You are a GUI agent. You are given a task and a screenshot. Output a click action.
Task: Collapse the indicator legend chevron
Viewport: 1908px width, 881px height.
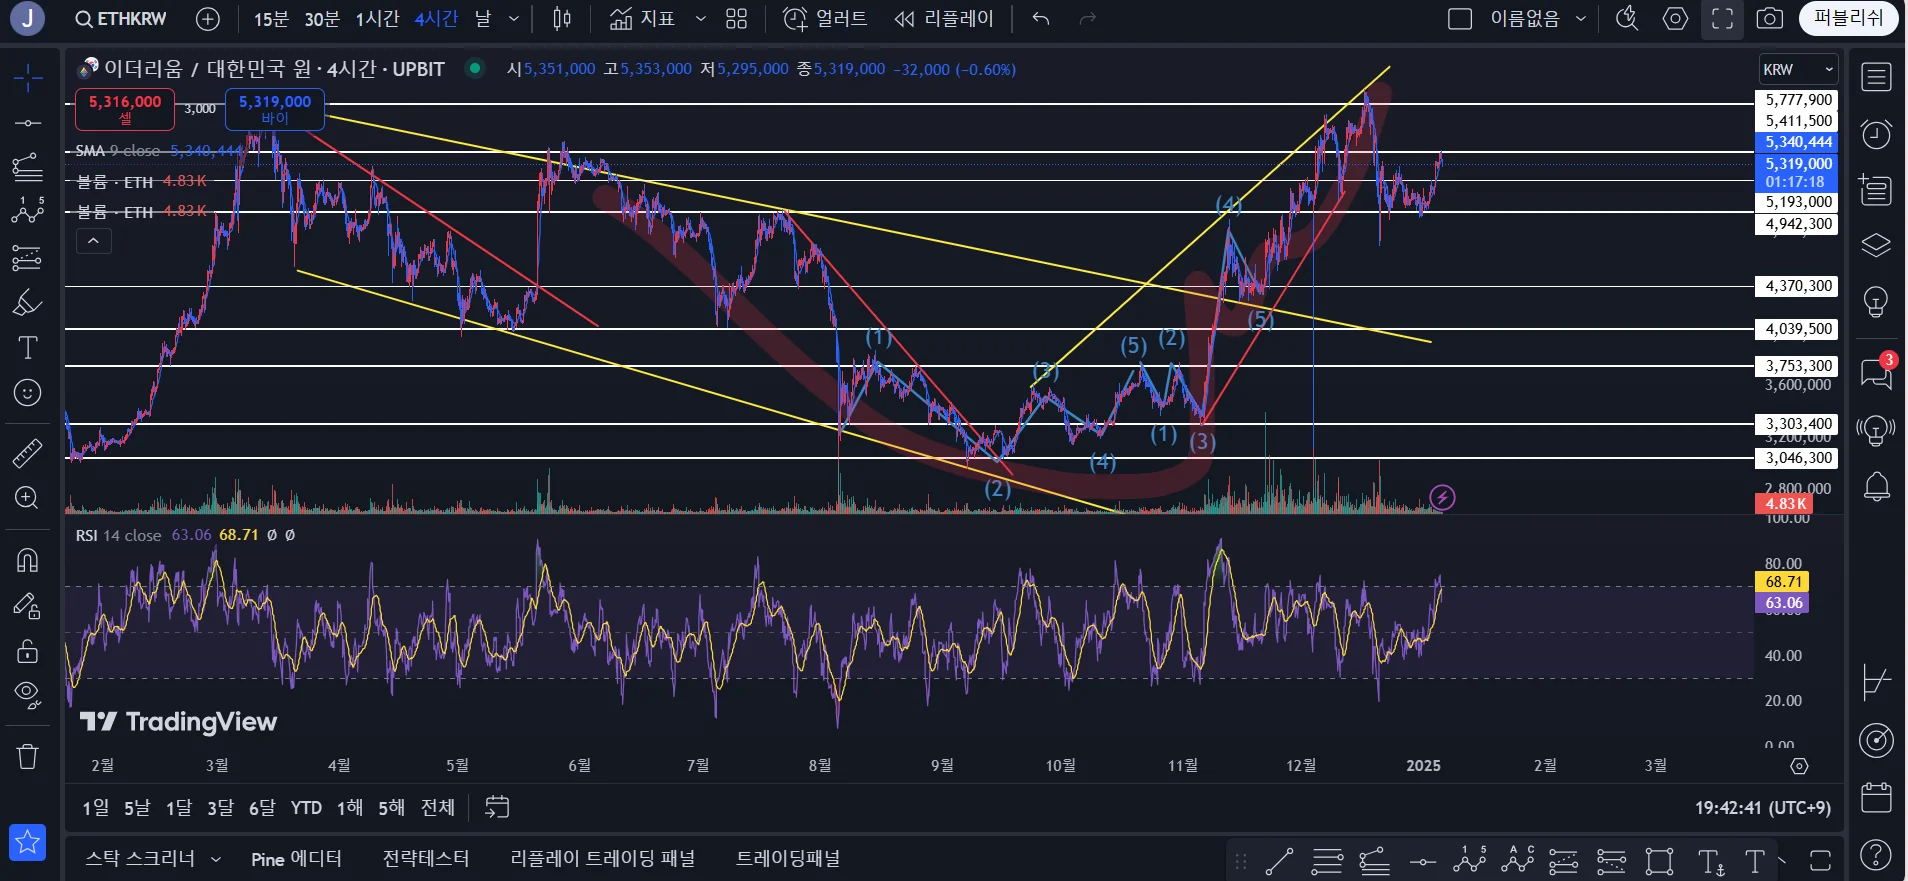(x=94, y=241)
